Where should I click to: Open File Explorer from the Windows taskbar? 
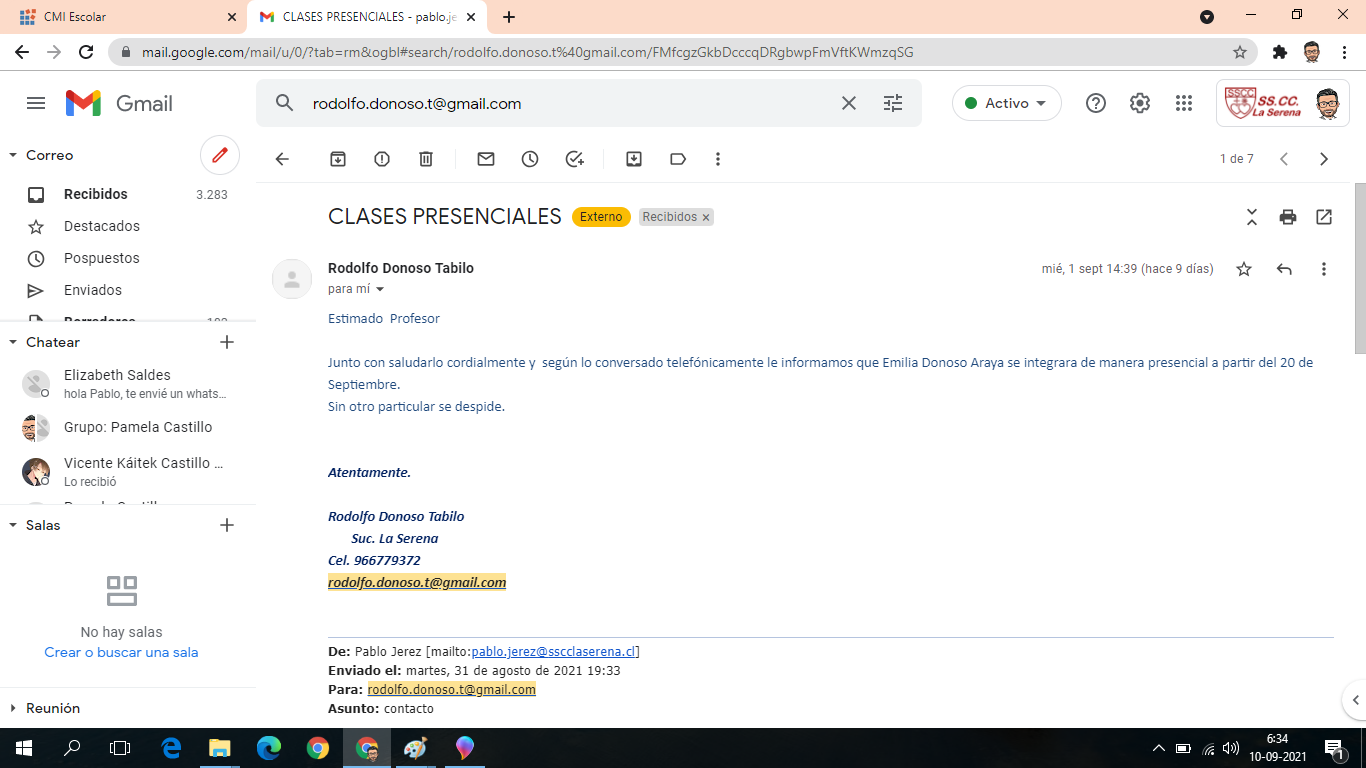pos(219,748)
